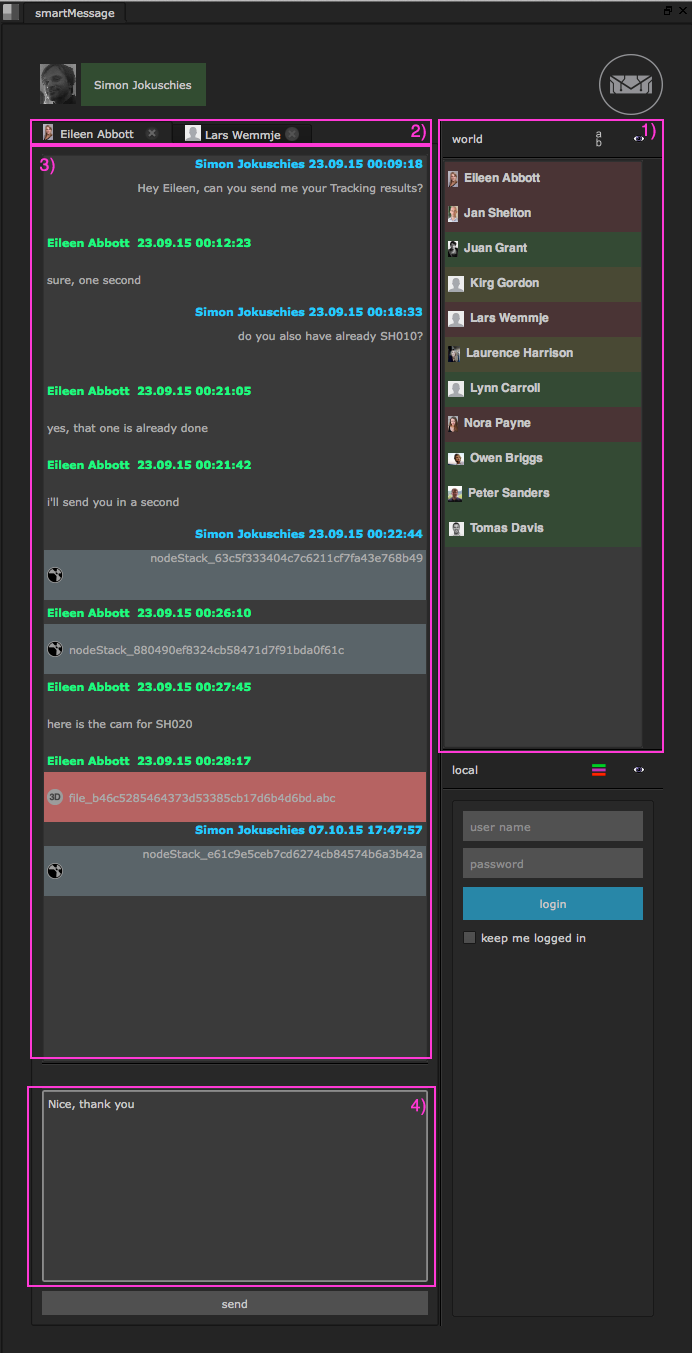Click the user name input field
The height and width of the screenshot is (1353, 692).
tap(552, 826)
